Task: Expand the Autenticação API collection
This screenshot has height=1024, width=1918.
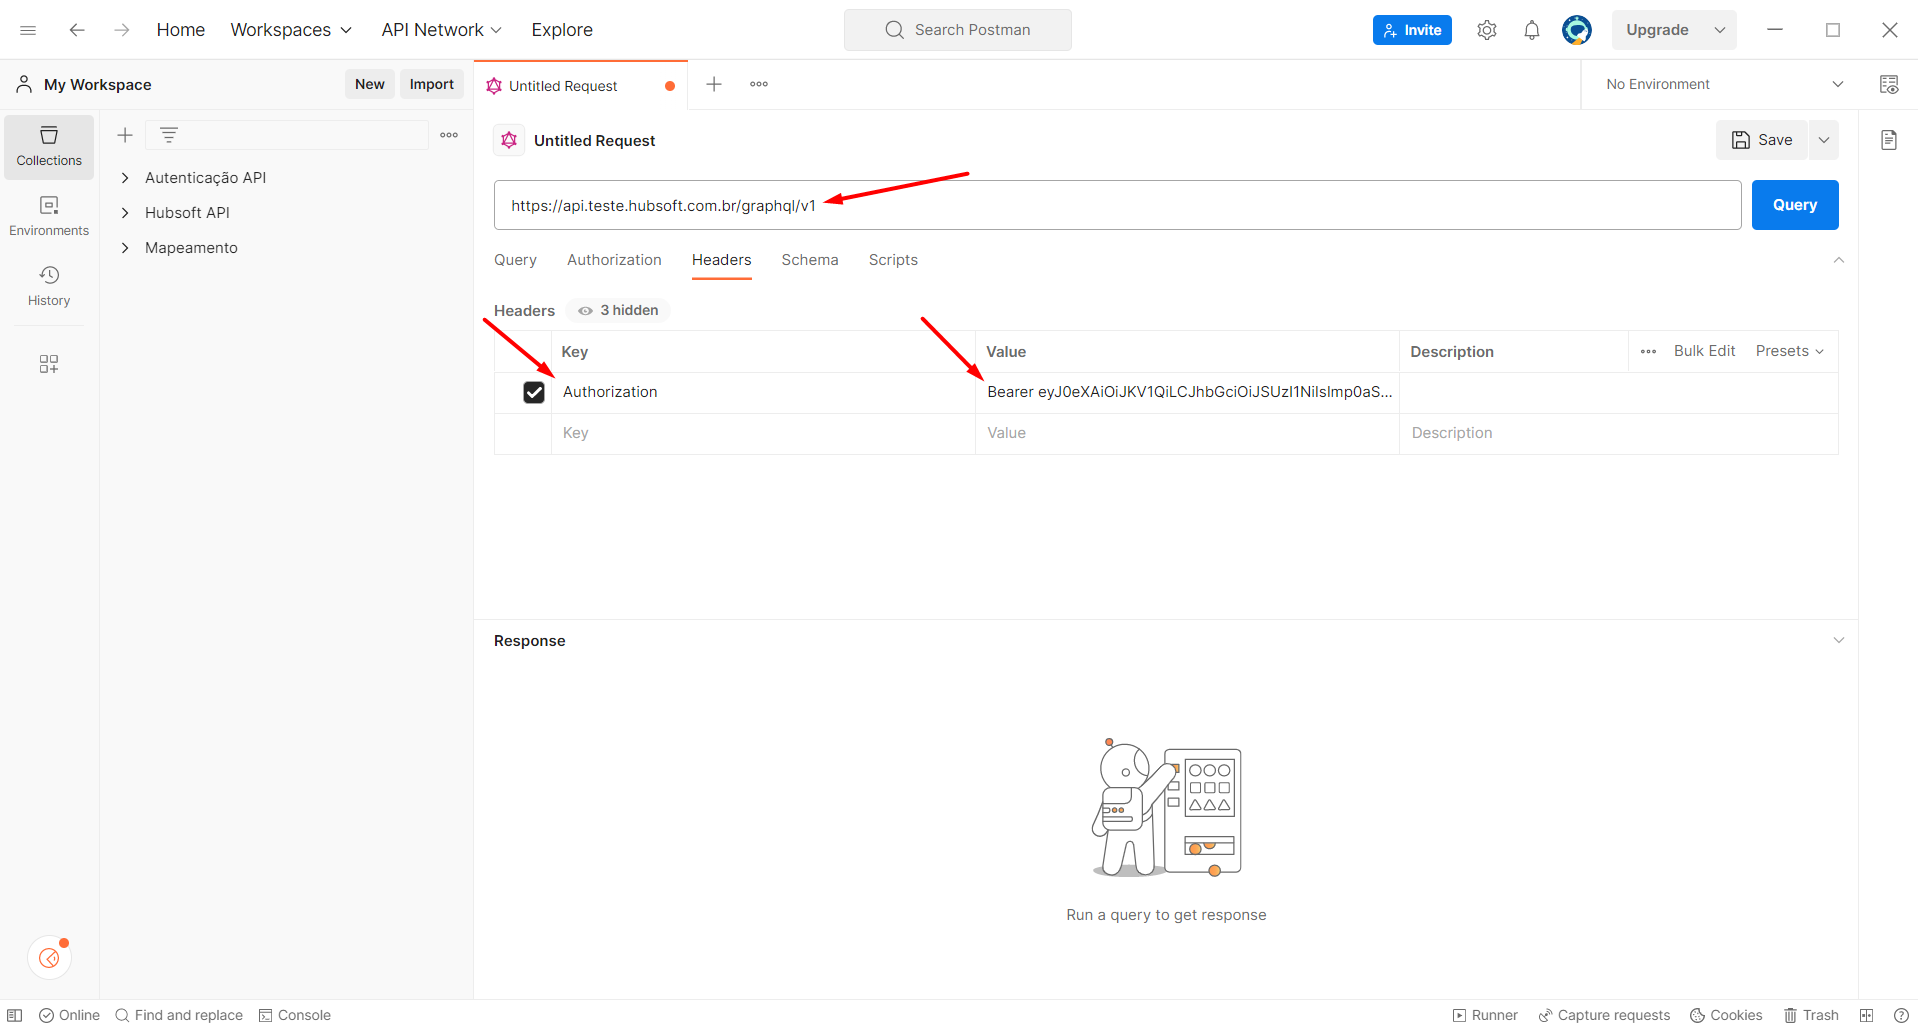Action: [x=125, y=178]
